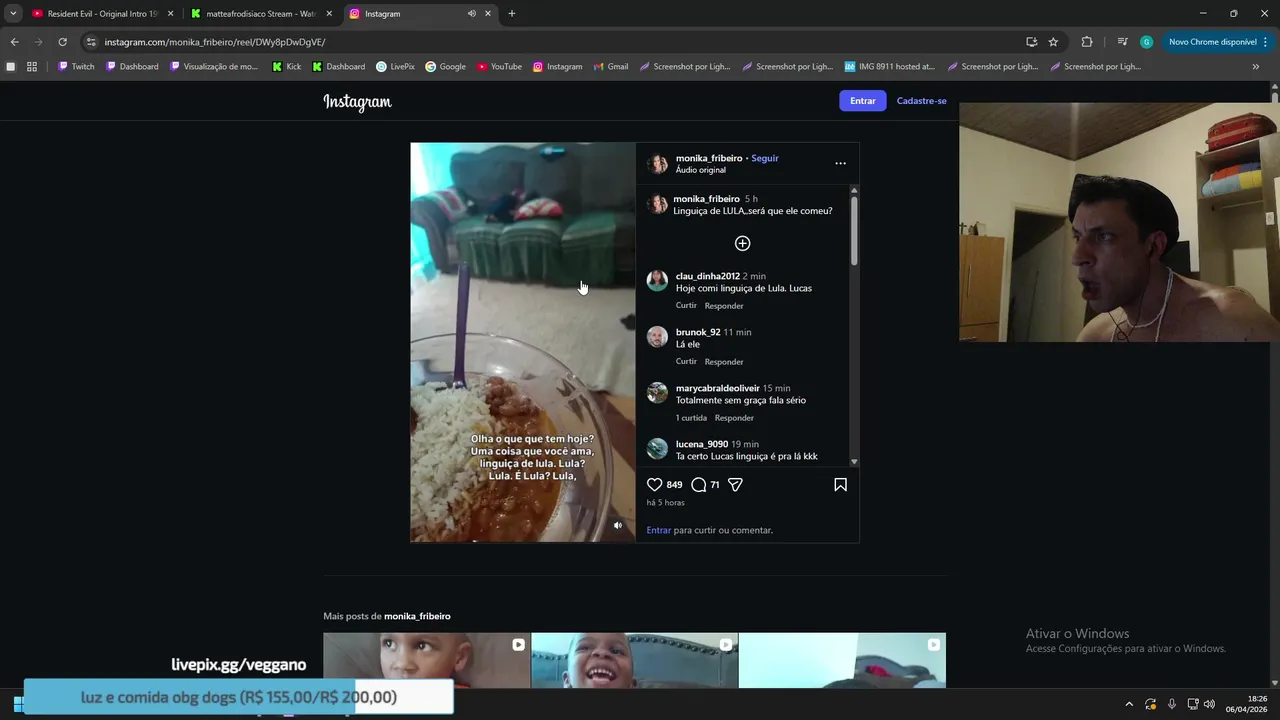Viewport: 1280px width, 720px height.
Task: Open the network tray icon
Action: pyautogui.click(x=1192, y=704)
